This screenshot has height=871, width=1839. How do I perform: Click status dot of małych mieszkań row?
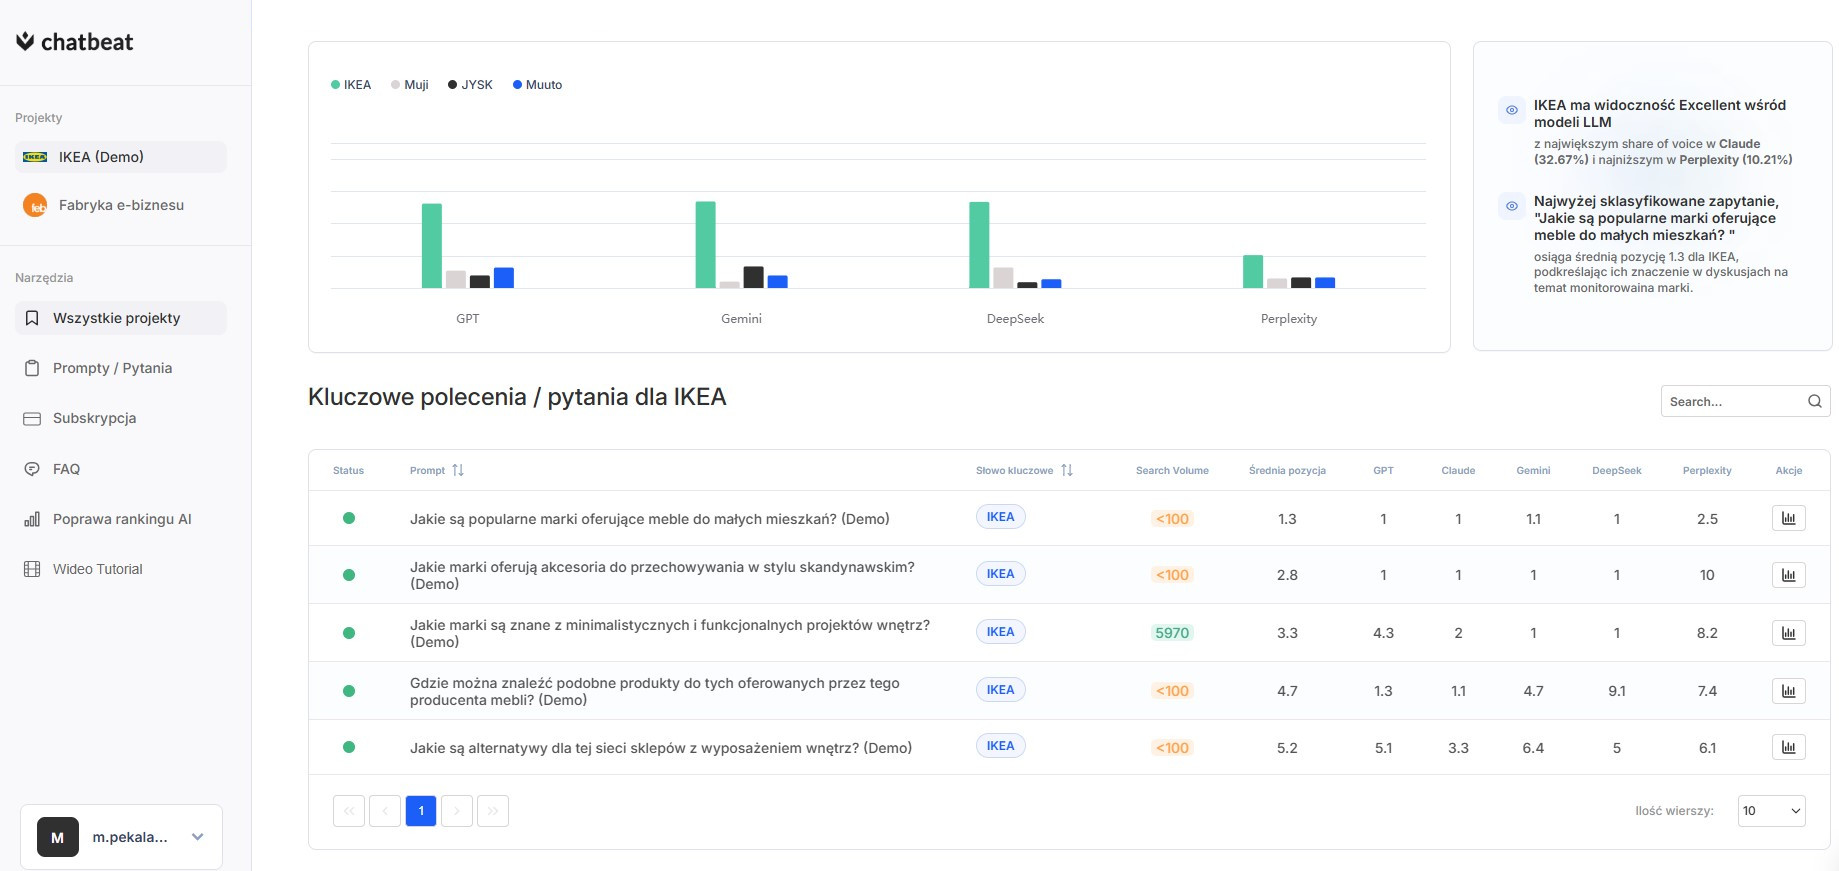tap(349, 518)
